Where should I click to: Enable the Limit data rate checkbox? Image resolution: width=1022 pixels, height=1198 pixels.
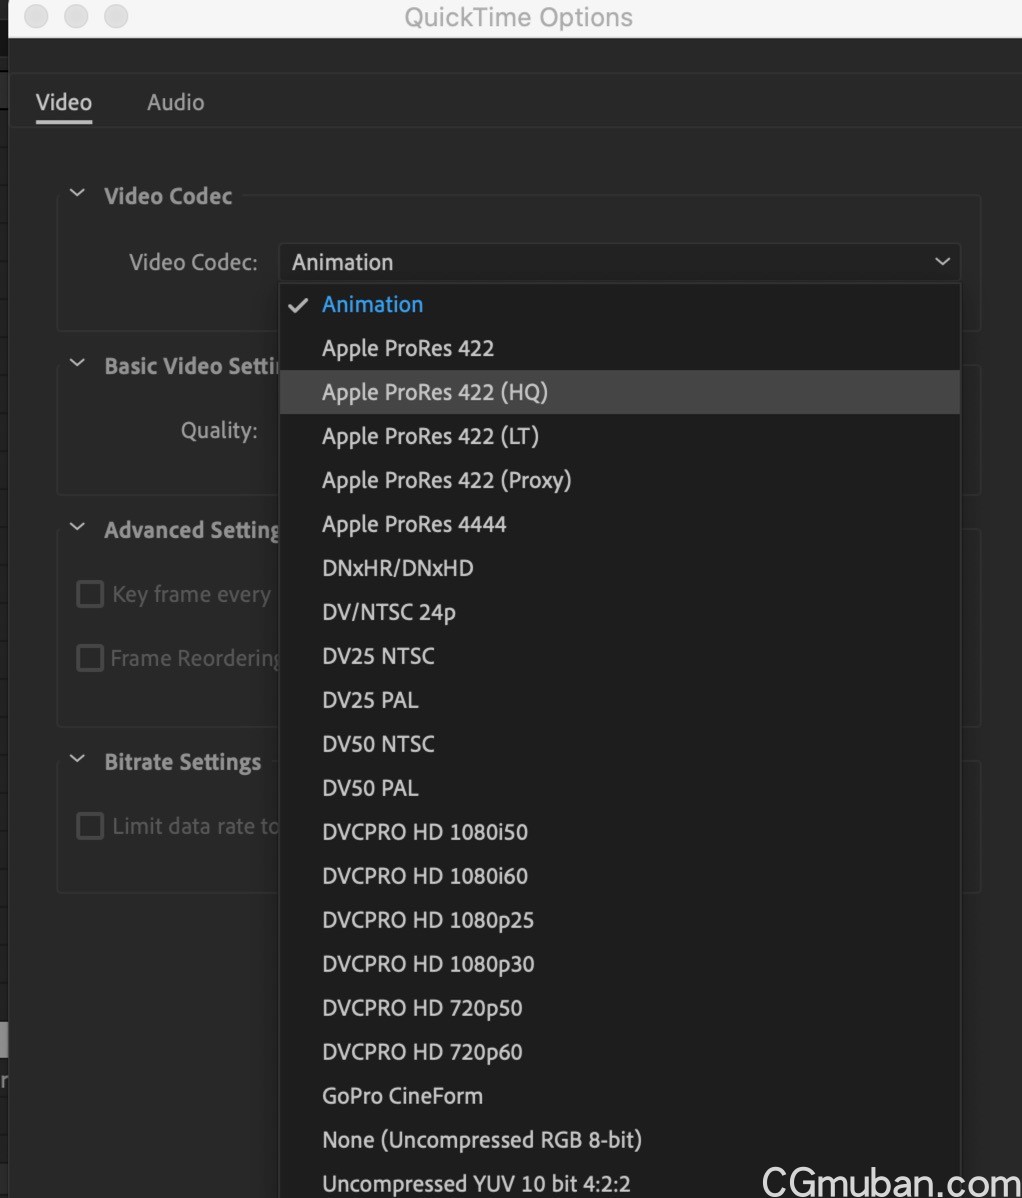pyautogui.click(x=90, y=826)
